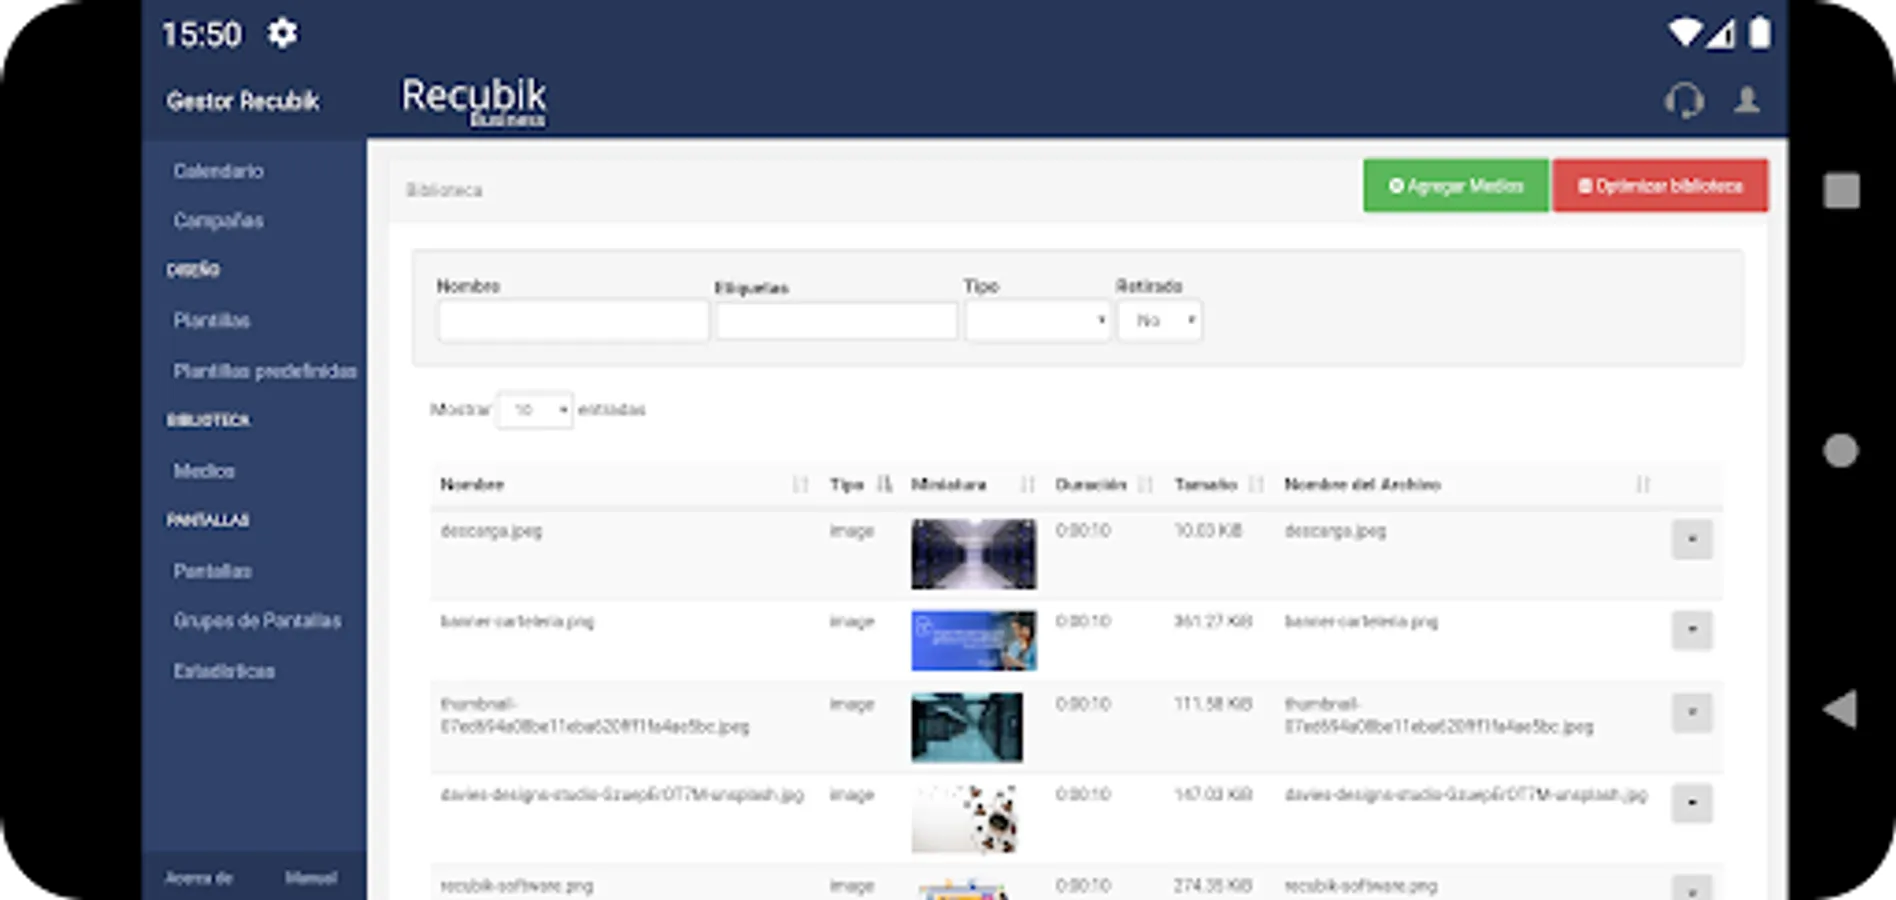Sort by Duración column sort icon
The image size is (1896, 900).
[x=1145, y=485]
